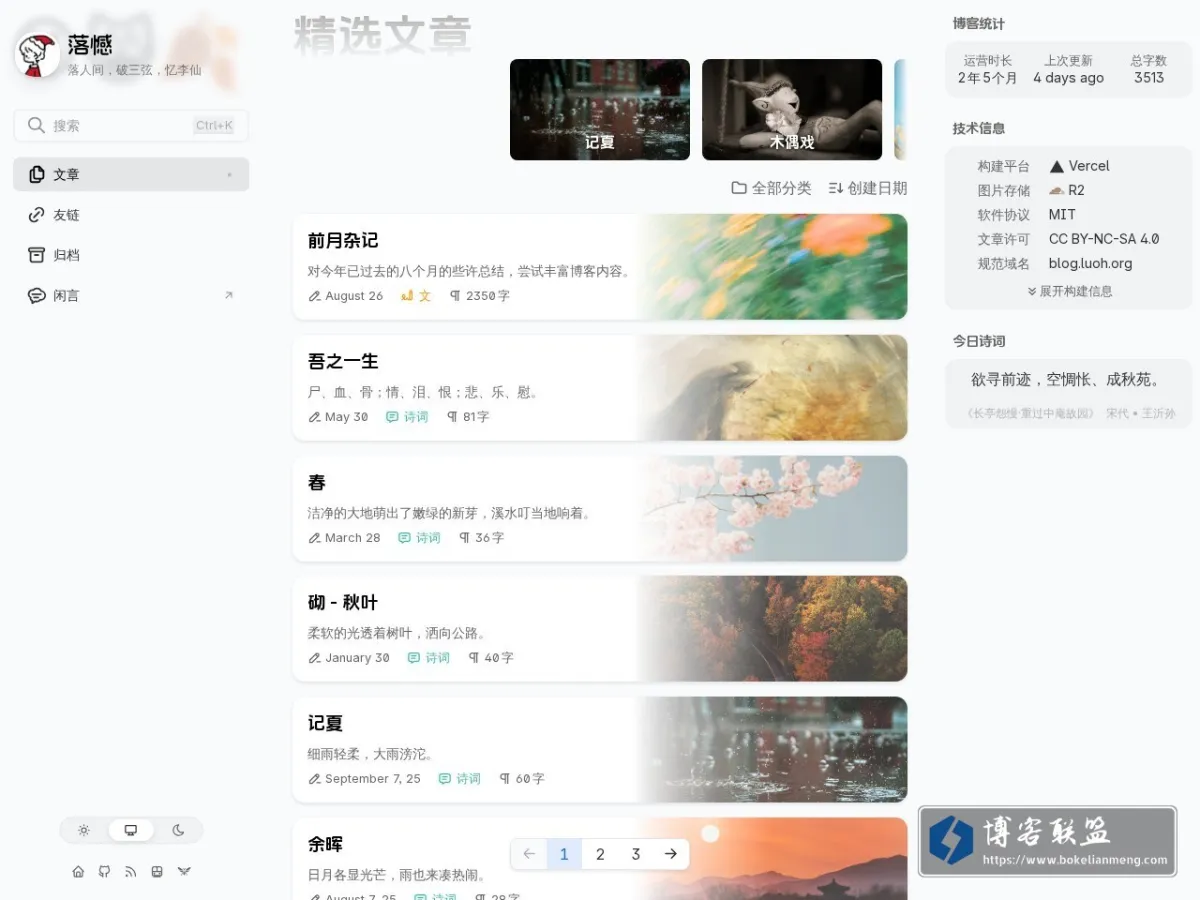Click the 诗词 tag on the 春 article
Image resolution: width=1200 pixels, height=900 pixels.
(x=419, y=538)
